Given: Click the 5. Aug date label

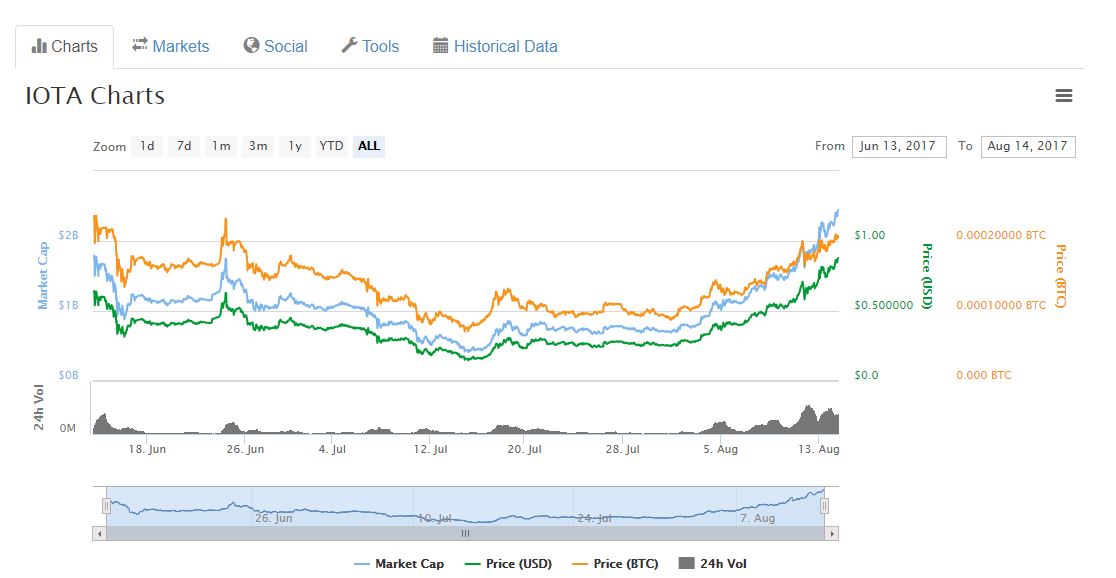Looking at the screenshot, I should click(x=720, y=449).
